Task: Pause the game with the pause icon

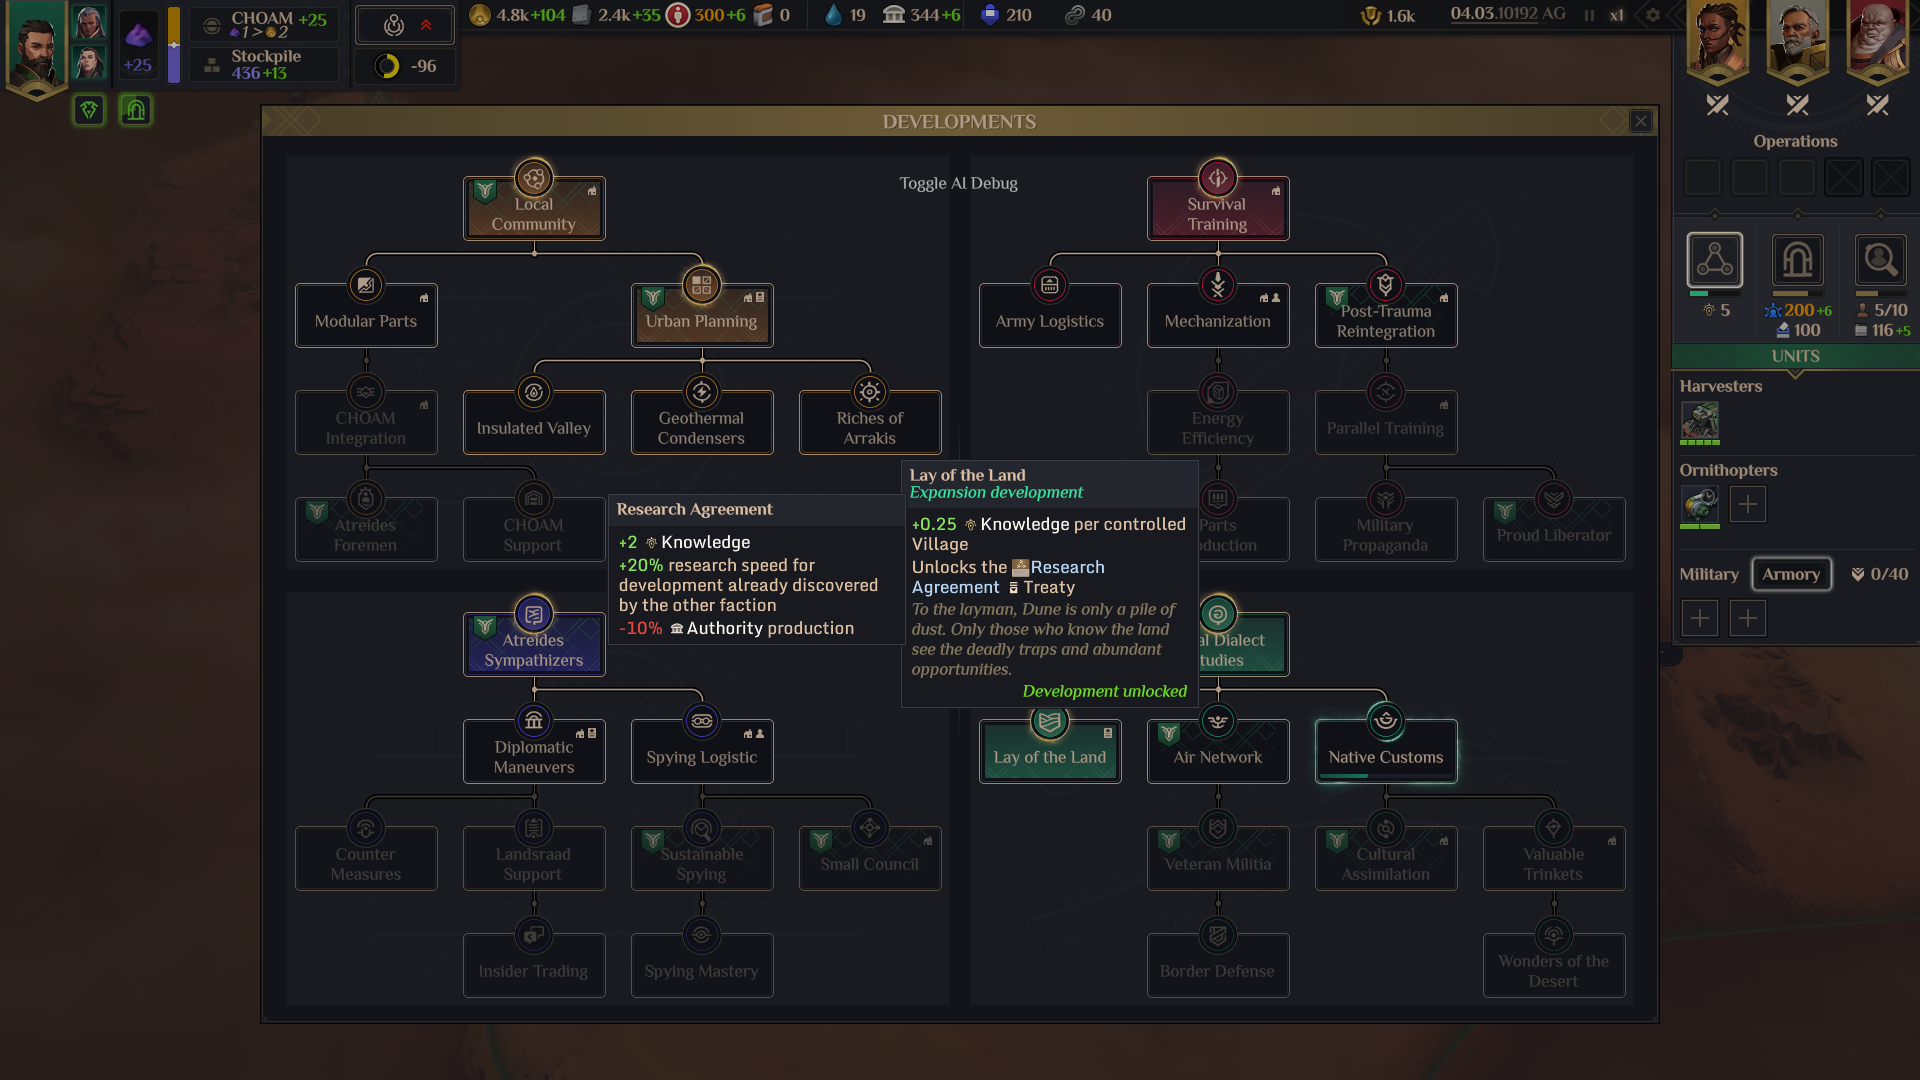Action: tap(1589, 15)
